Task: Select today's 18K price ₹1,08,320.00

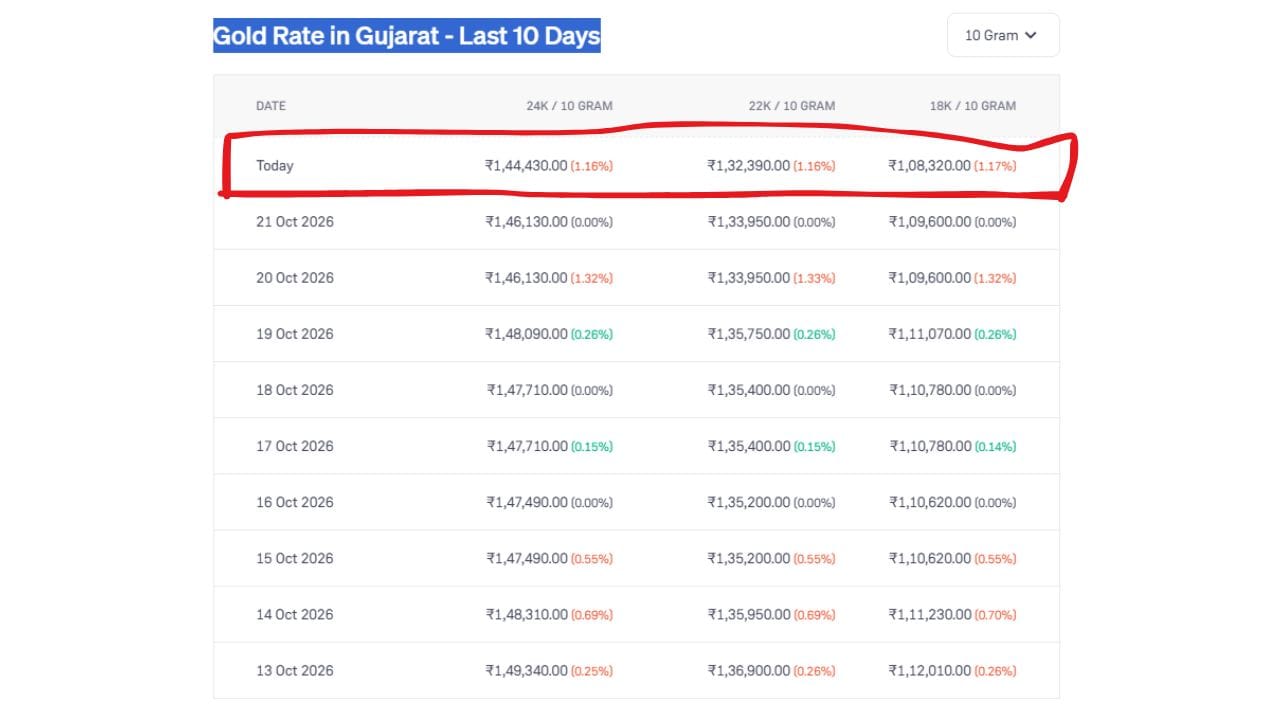Action: (929, 166)
